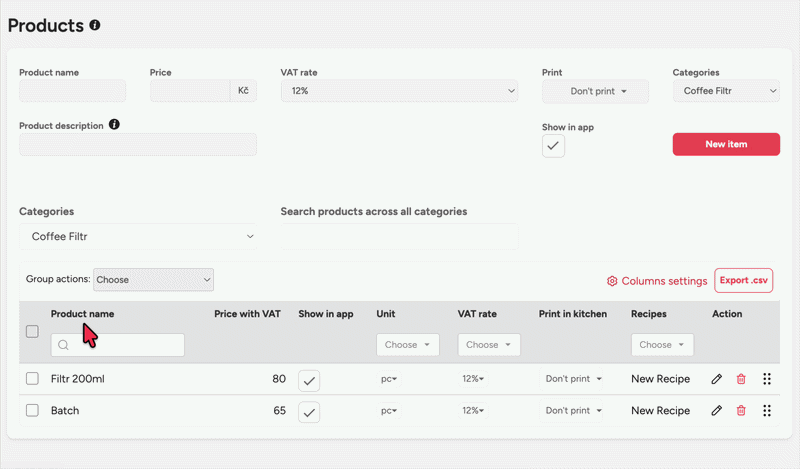Toggle the Show in app checkbox in form

553,146
